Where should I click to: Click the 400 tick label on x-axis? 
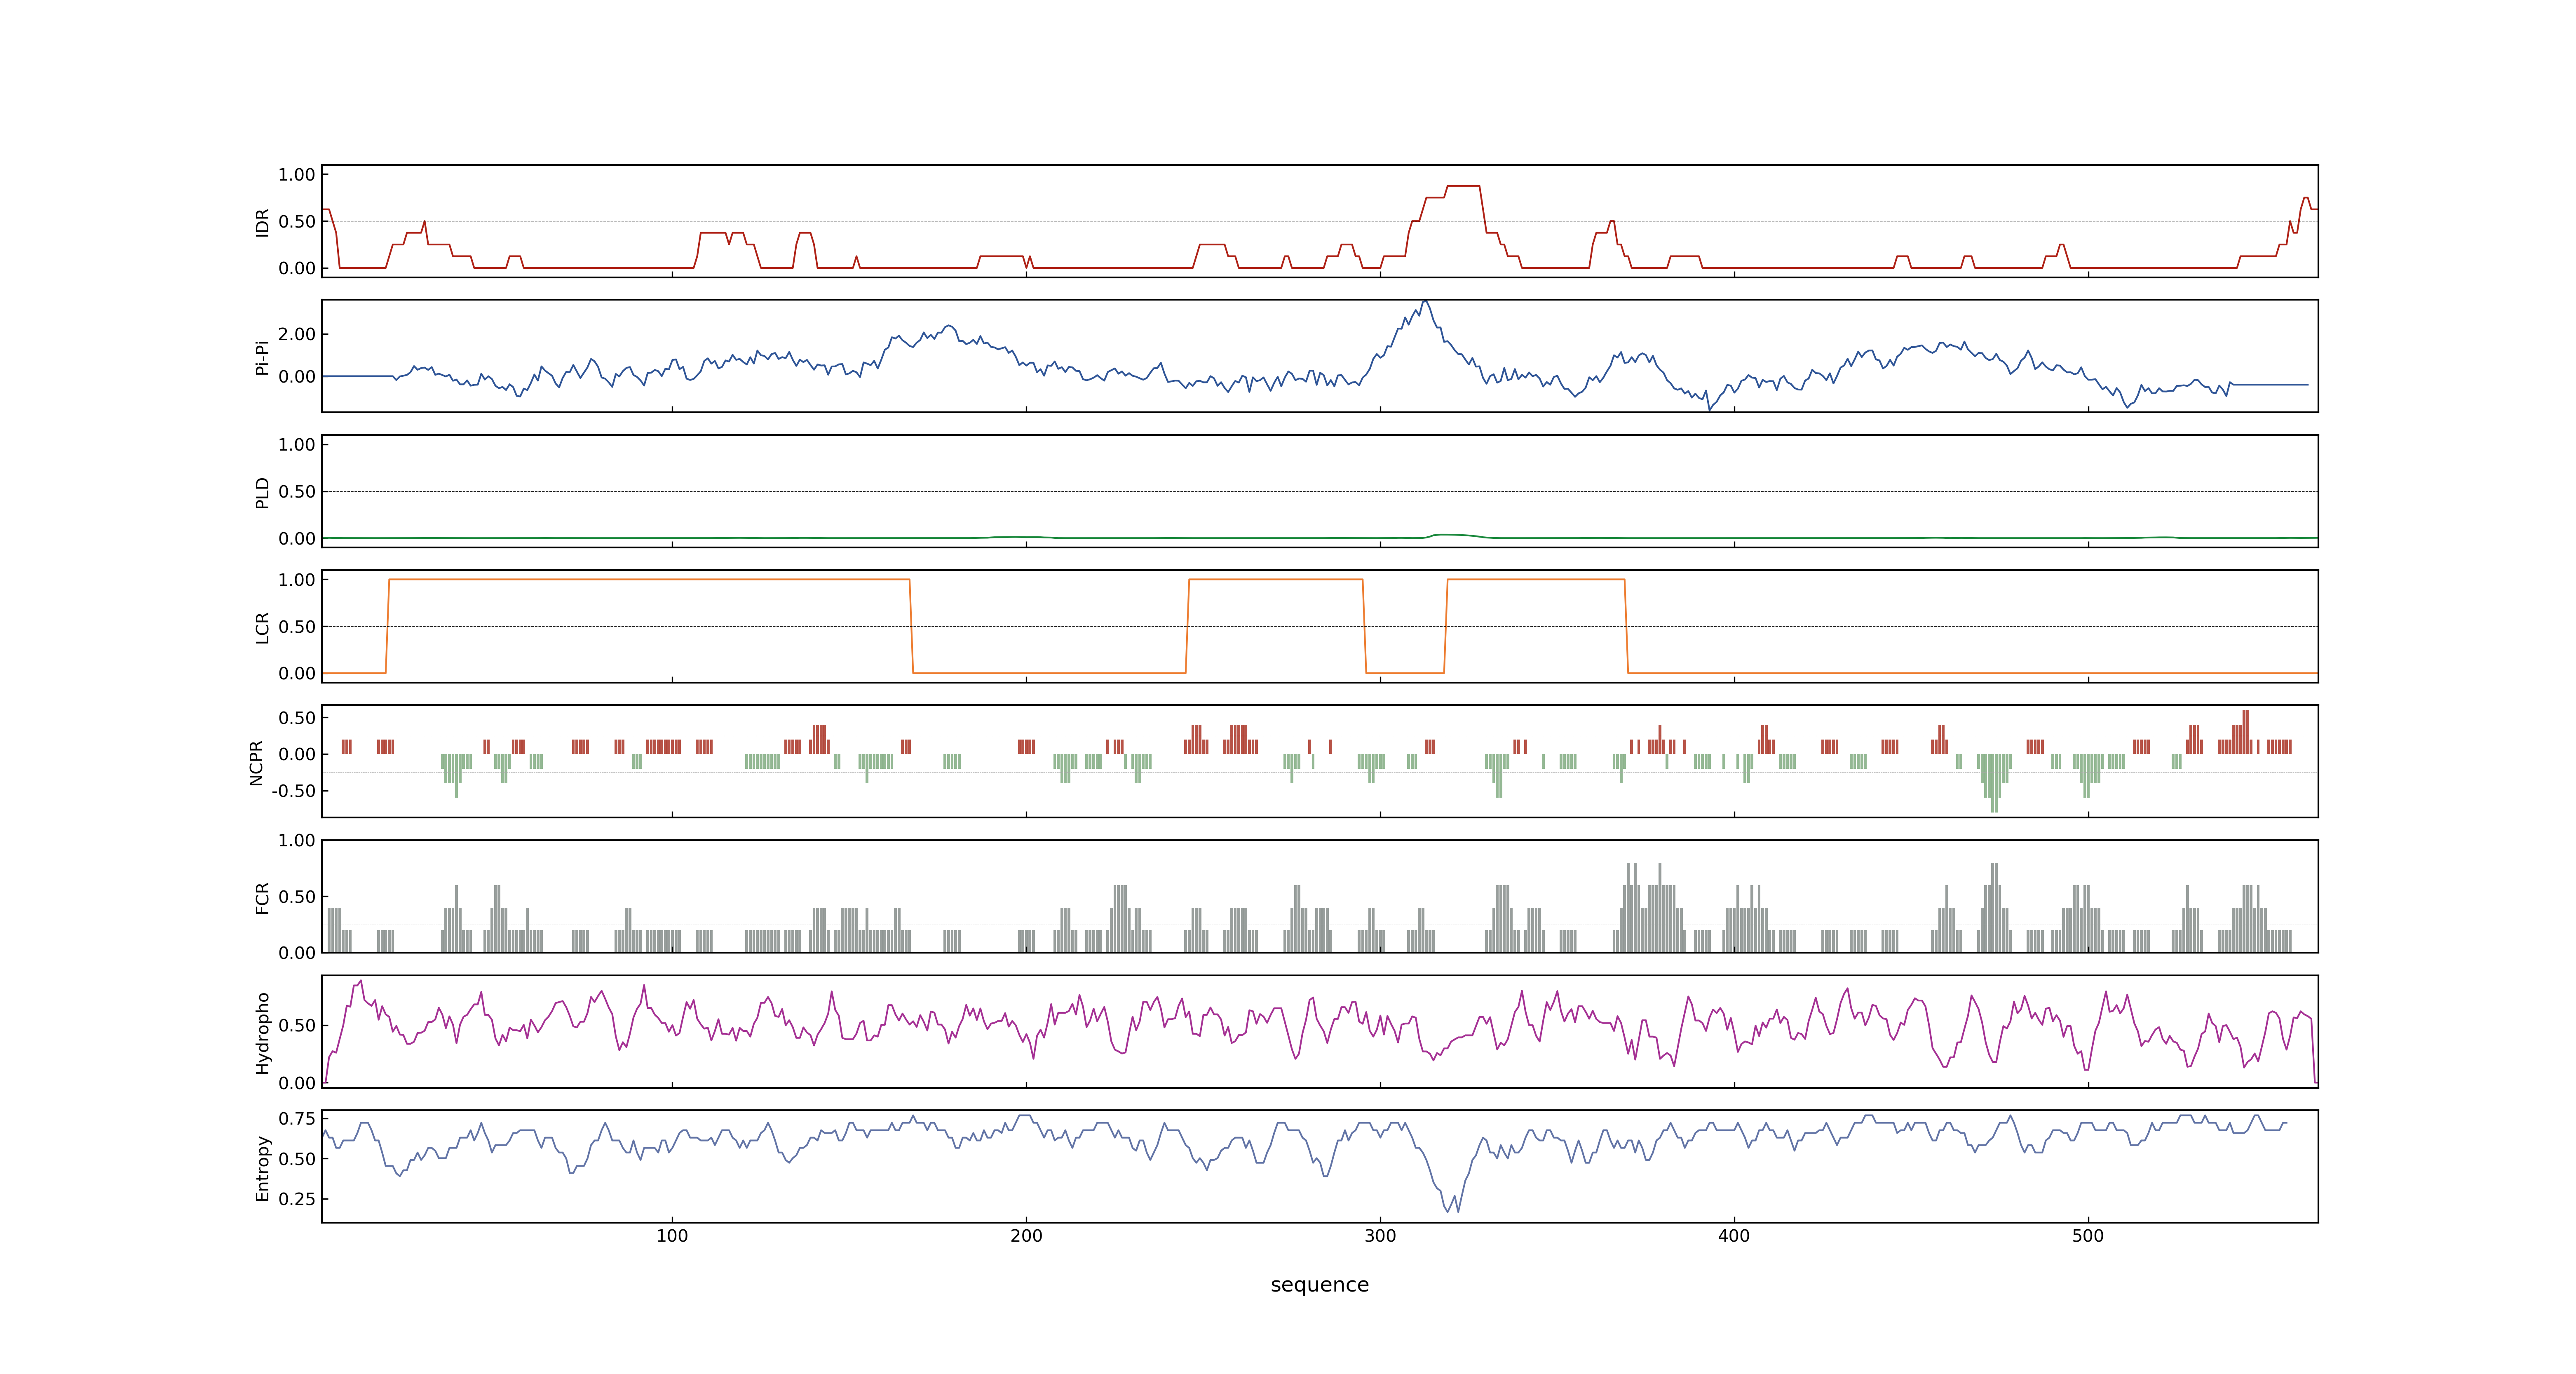coord(1734,1236)
